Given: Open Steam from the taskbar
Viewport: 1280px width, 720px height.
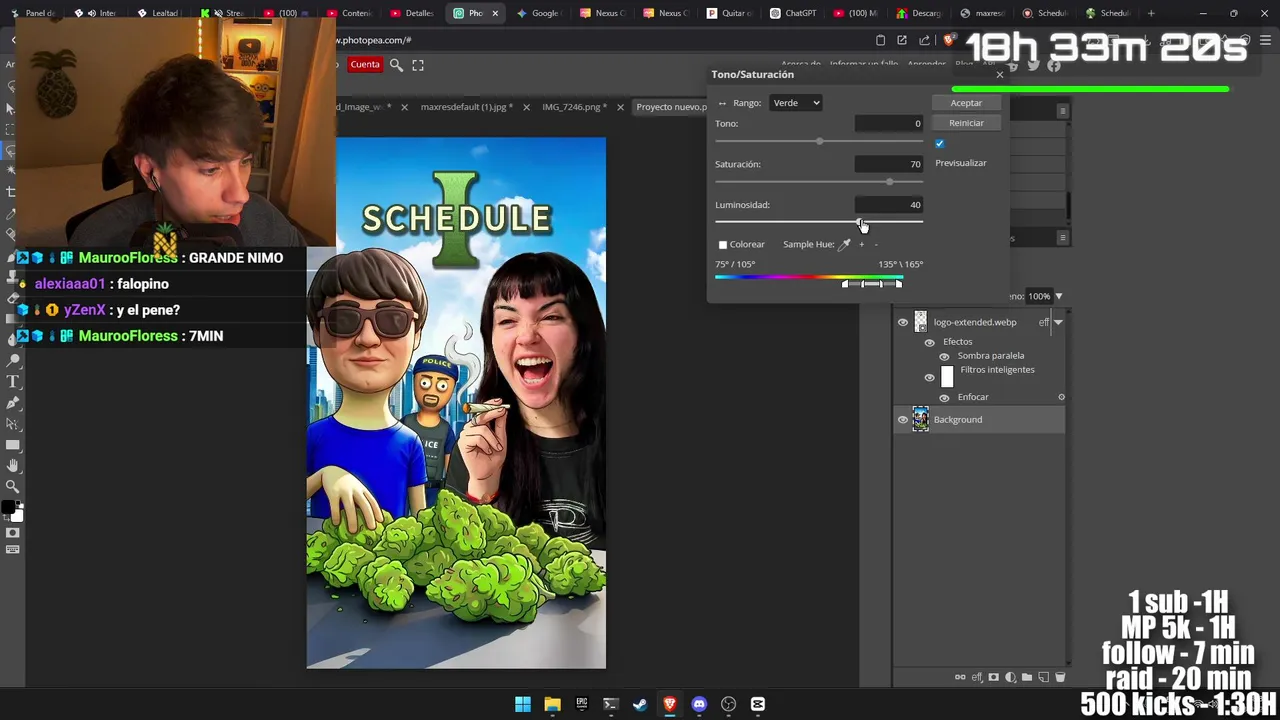Looking at the screenshot, I should pos(640,704).
